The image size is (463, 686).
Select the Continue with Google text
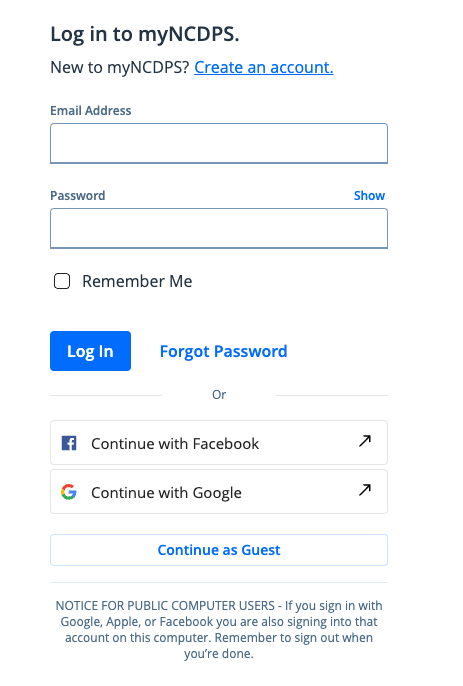tap(166, 493)
